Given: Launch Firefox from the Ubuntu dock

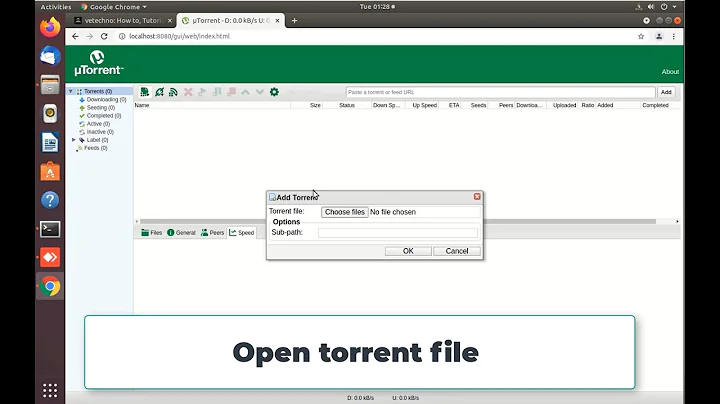Looking at the screenshot, I should 50,27.
